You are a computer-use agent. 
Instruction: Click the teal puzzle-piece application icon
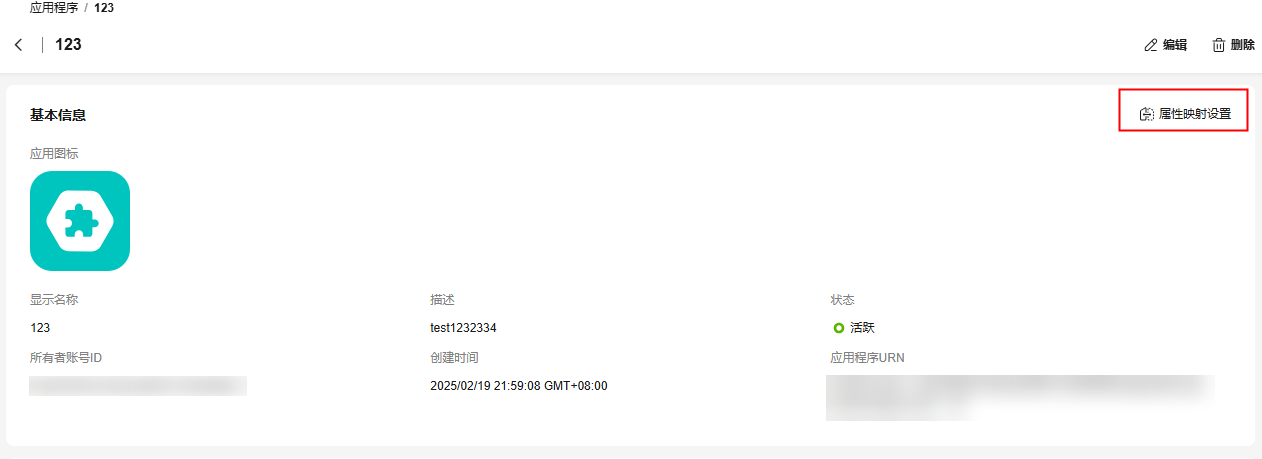[80, 221]
